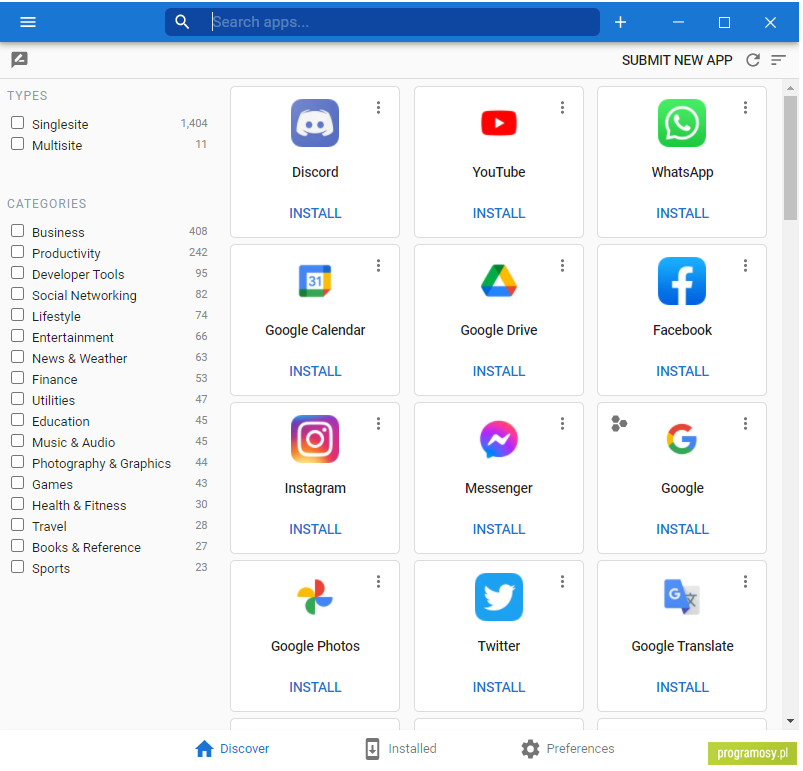Open more options for Discord

(x=378, y=108)
